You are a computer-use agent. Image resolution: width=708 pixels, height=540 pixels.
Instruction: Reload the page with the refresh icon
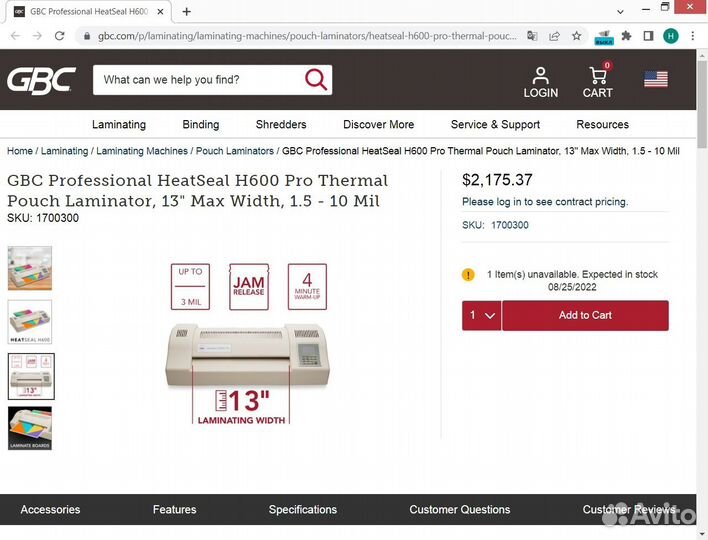[60, 36]
